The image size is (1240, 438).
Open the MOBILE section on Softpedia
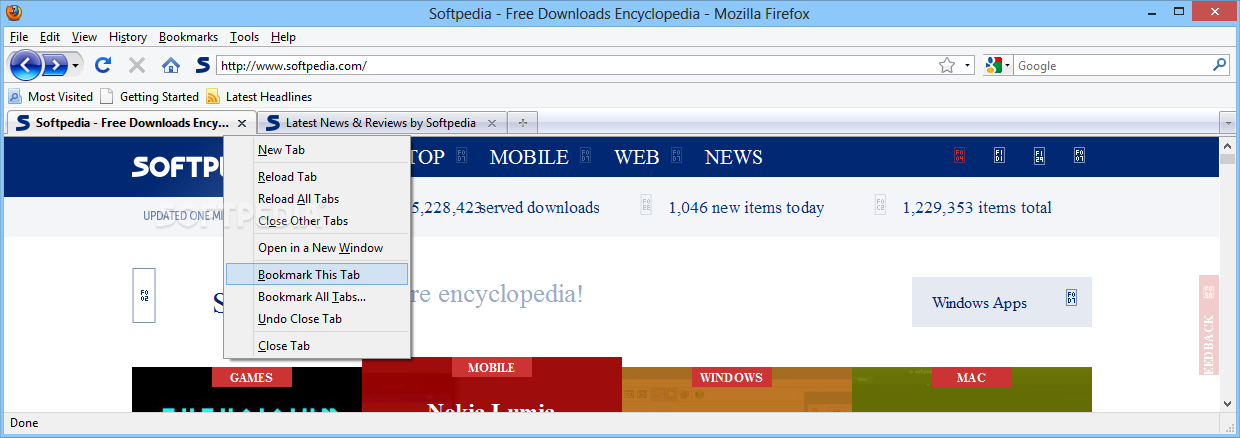pos(529,157)
